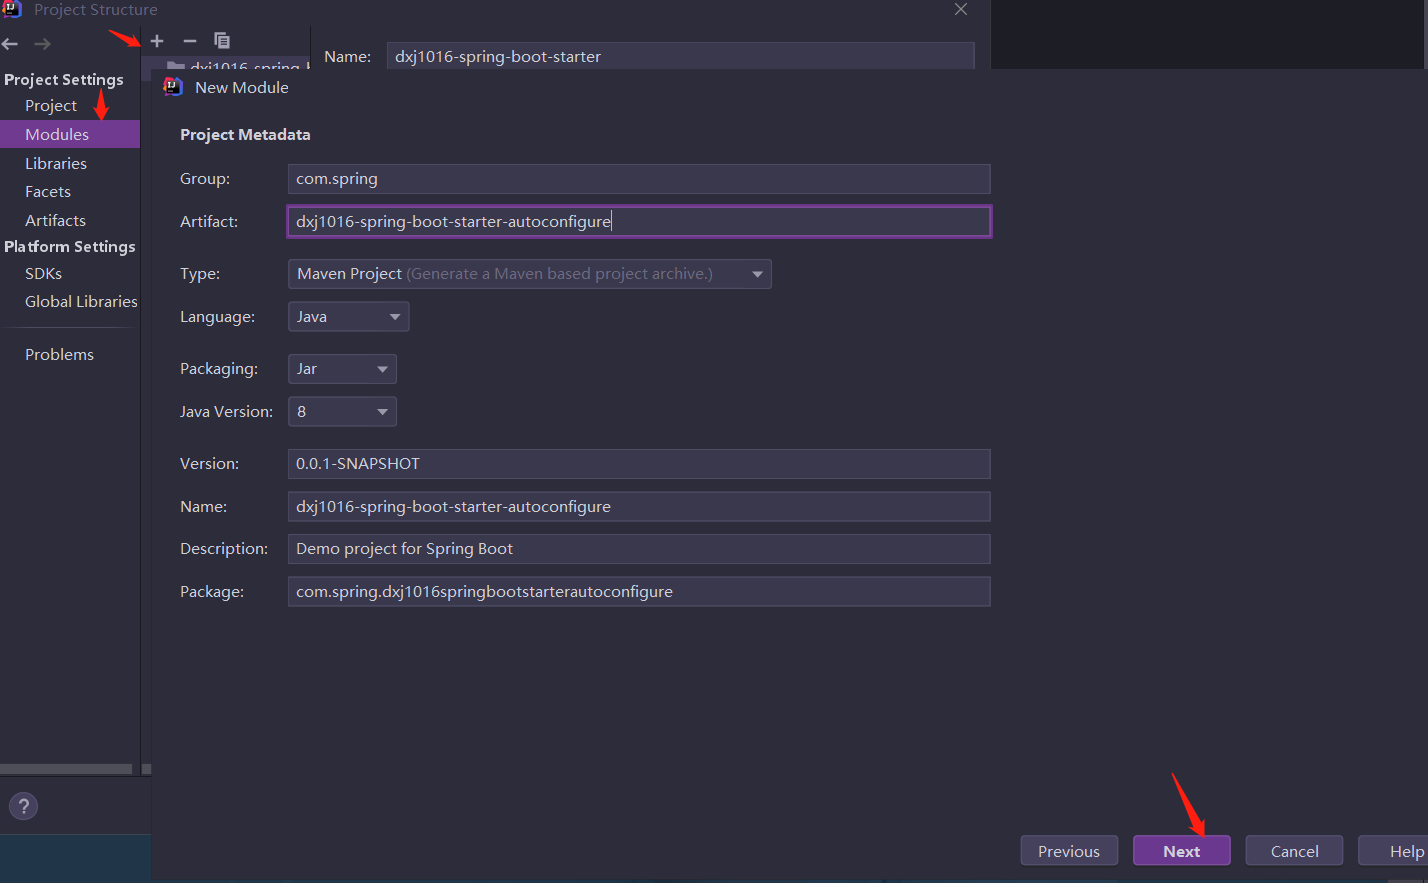Open Libraries settings section
This screenshot has width=1428, height=883.
pyautogui.click(x=56, y=163)
